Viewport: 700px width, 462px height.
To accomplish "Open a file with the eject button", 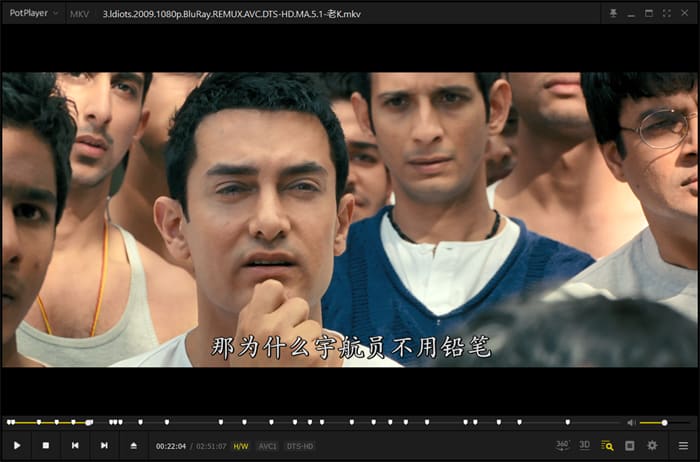I will coord(133,445).
